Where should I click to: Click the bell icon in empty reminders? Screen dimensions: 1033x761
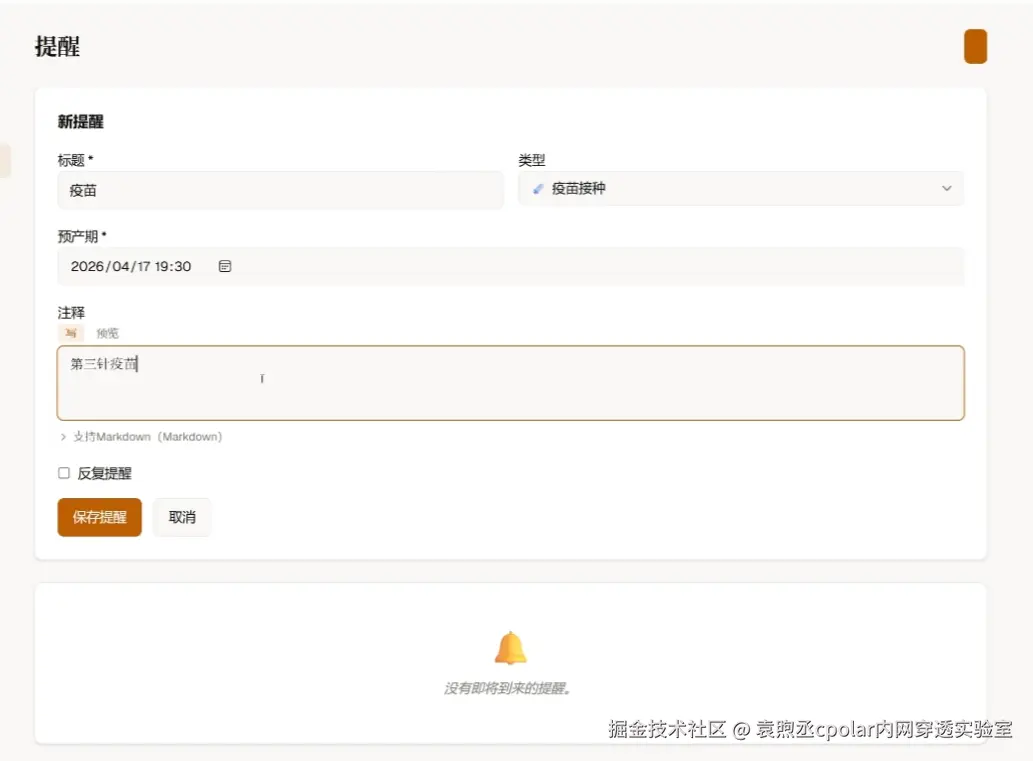pyautogui.click(x=511, y=648)
